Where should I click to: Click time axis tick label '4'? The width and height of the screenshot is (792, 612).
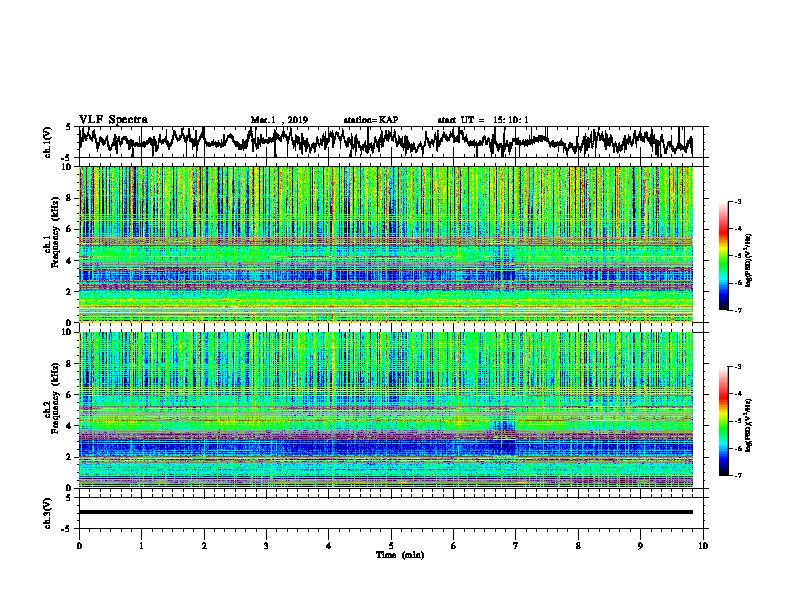(x=329, y=546)
